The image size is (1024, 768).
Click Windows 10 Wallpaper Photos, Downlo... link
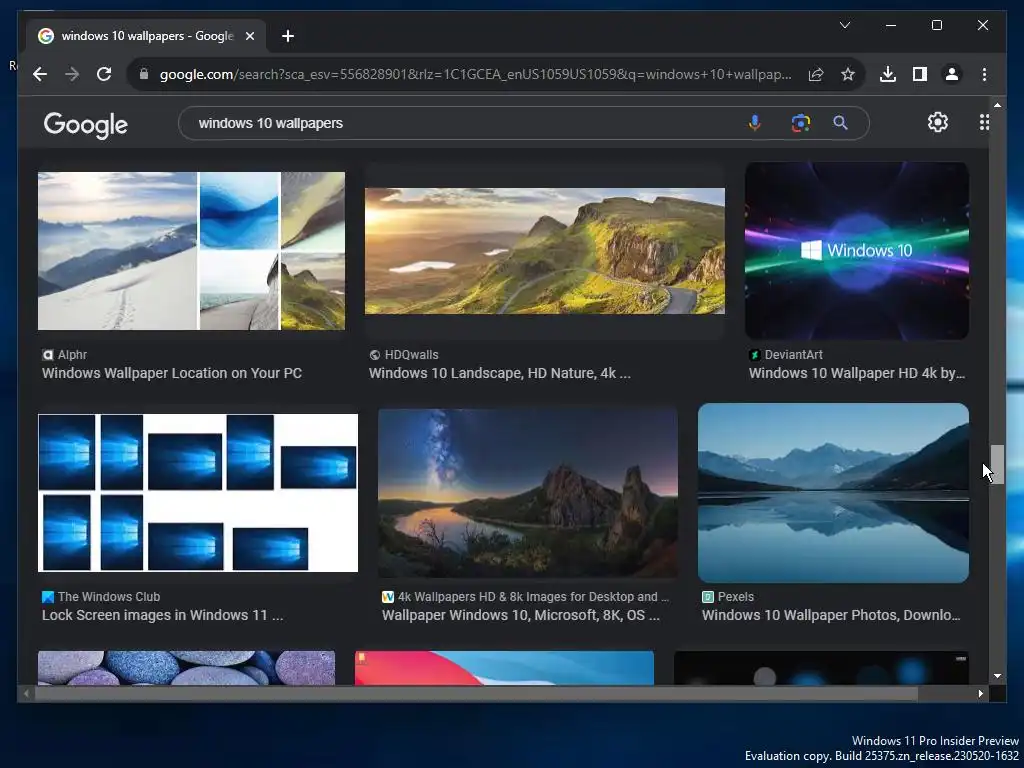831,615
